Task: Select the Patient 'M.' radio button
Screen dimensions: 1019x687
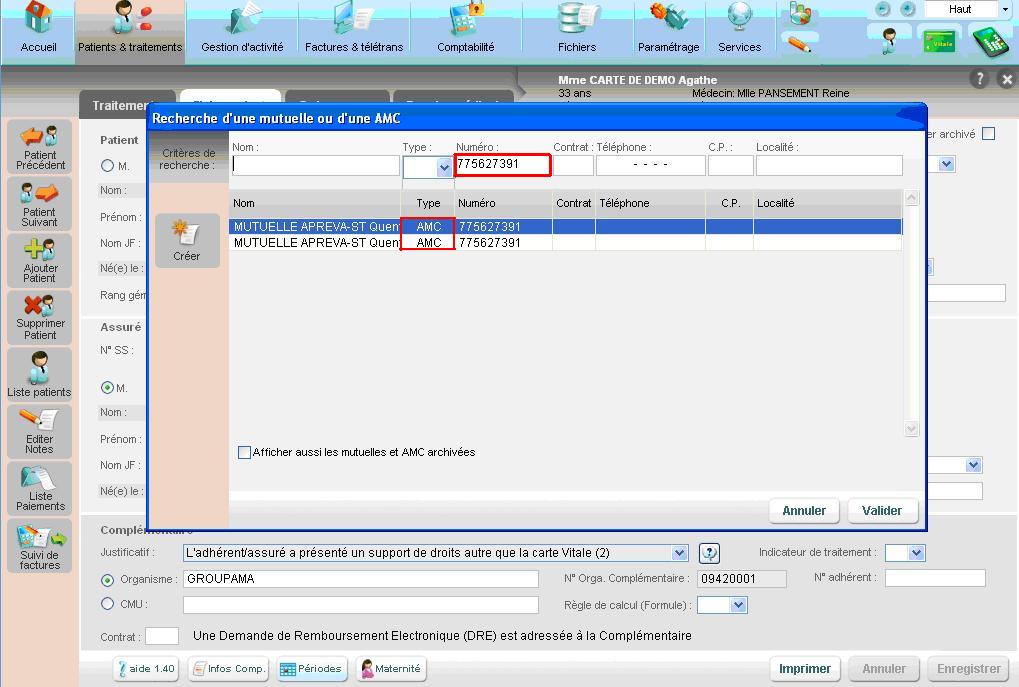Action: coord(108,166)
